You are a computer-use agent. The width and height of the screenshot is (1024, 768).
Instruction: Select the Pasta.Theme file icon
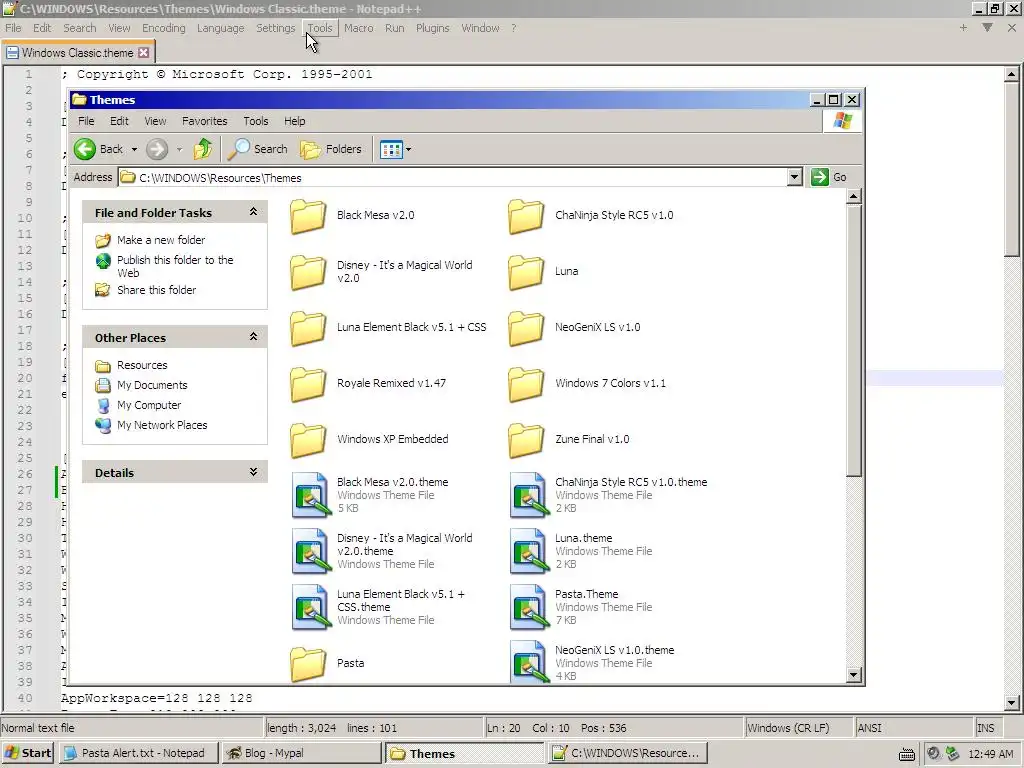[x=528, y=607]
